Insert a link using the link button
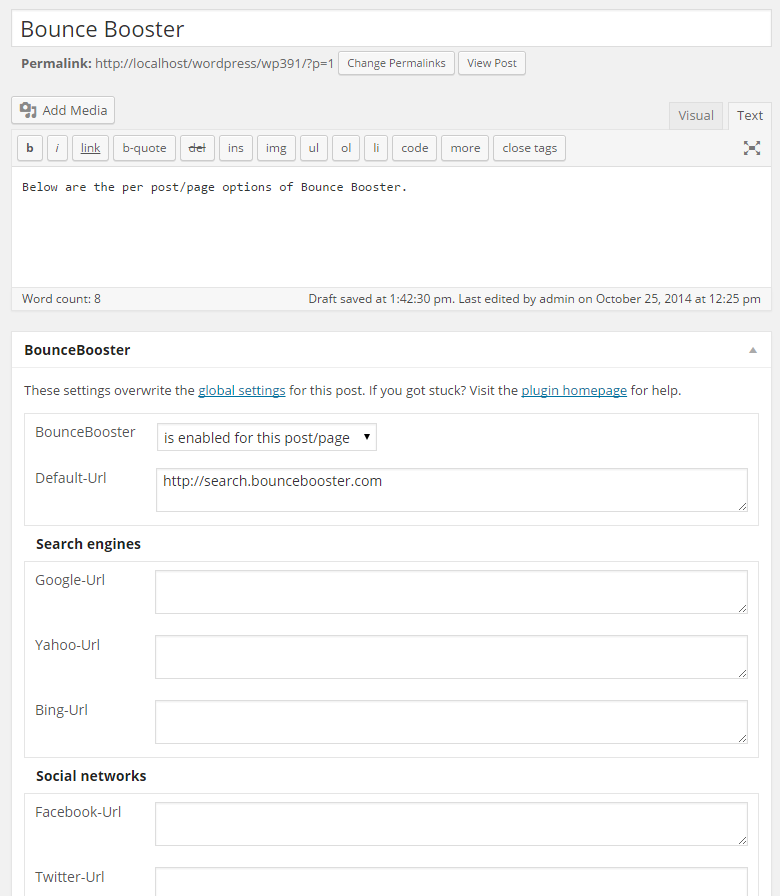780x896 pixels. coord(90,148)
